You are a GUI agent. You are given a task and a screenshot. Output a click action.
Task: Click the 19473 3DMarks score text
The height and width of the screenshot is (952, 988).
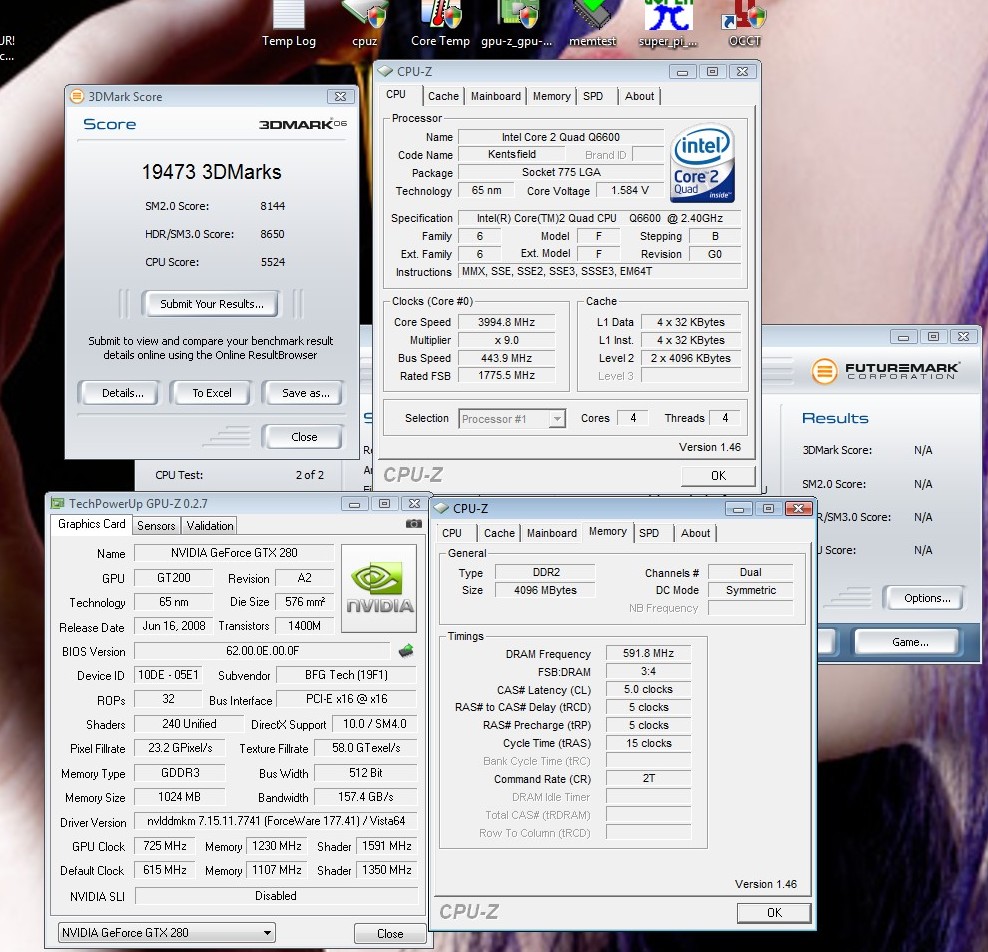[x=212, y=172]
